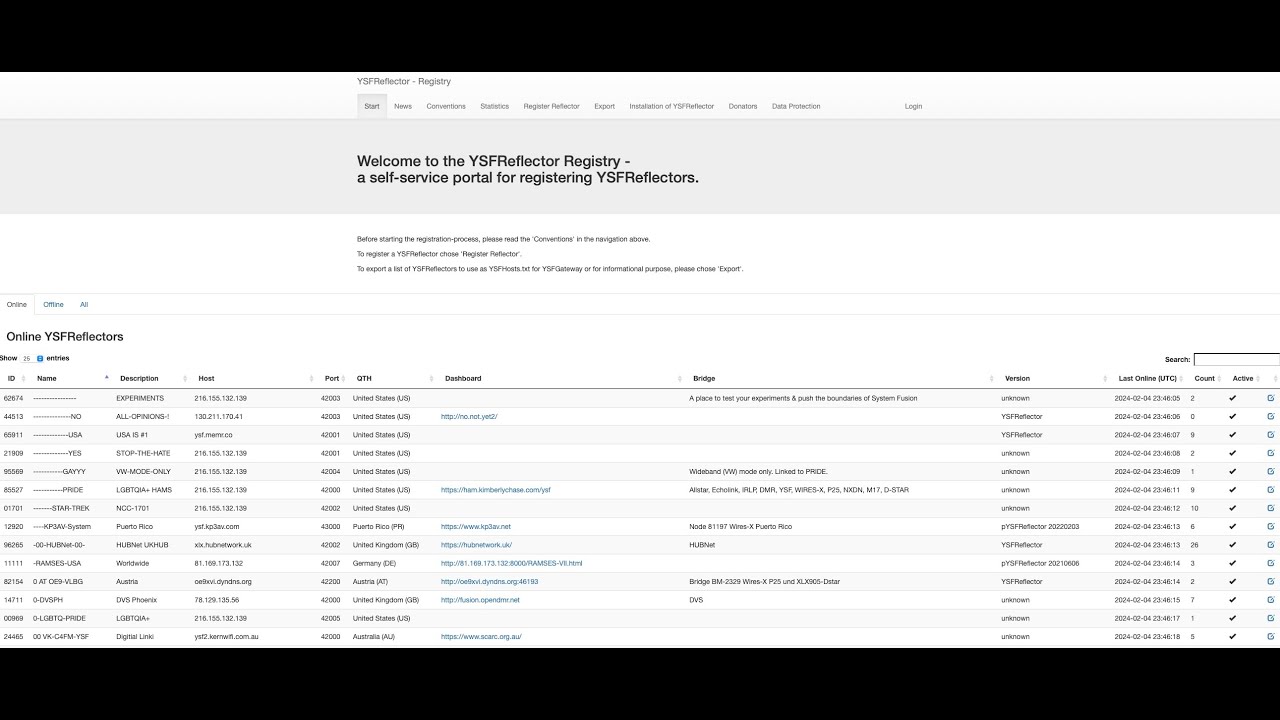The width and height of the screenshot is (1280, 720).
Task: Open edit icon for LGBTQIA+ HAMS row
Action: pyautogui.click(x=1271, y=490)
